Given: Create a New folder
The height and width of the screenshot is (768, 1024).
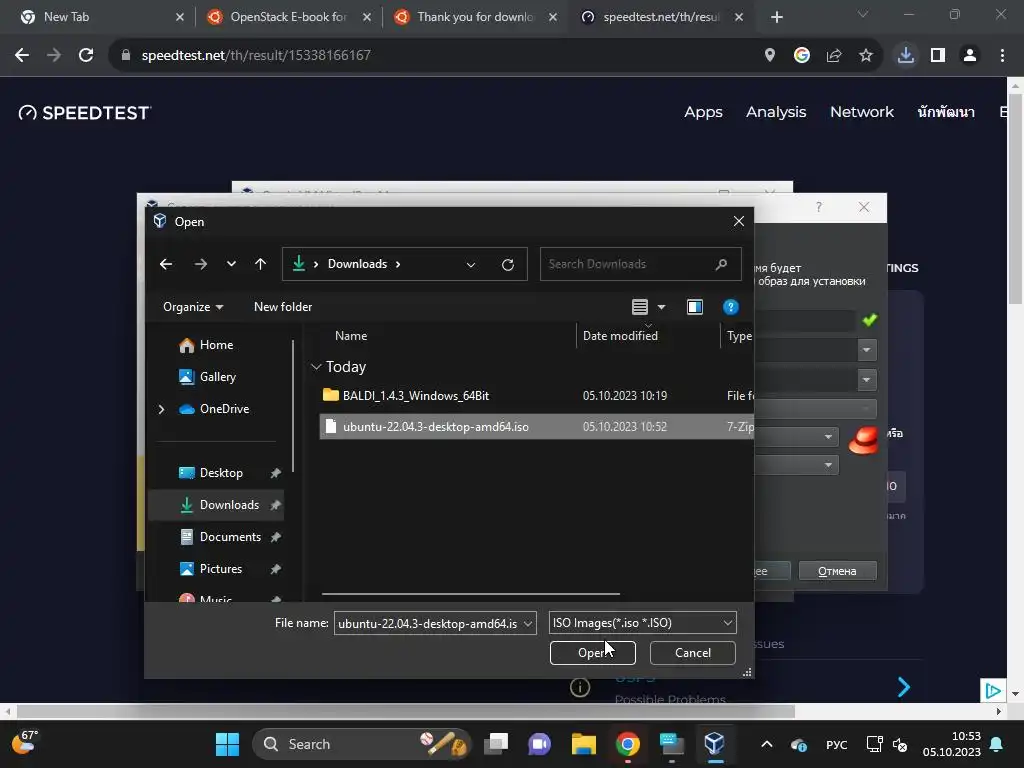Looking at the screenshot, I should tap(283, 307).
